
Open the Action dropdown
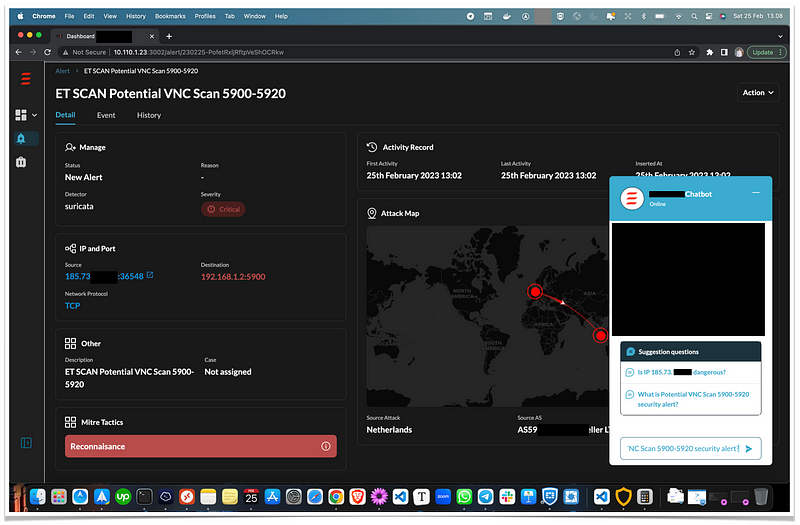tap(758, 92)
